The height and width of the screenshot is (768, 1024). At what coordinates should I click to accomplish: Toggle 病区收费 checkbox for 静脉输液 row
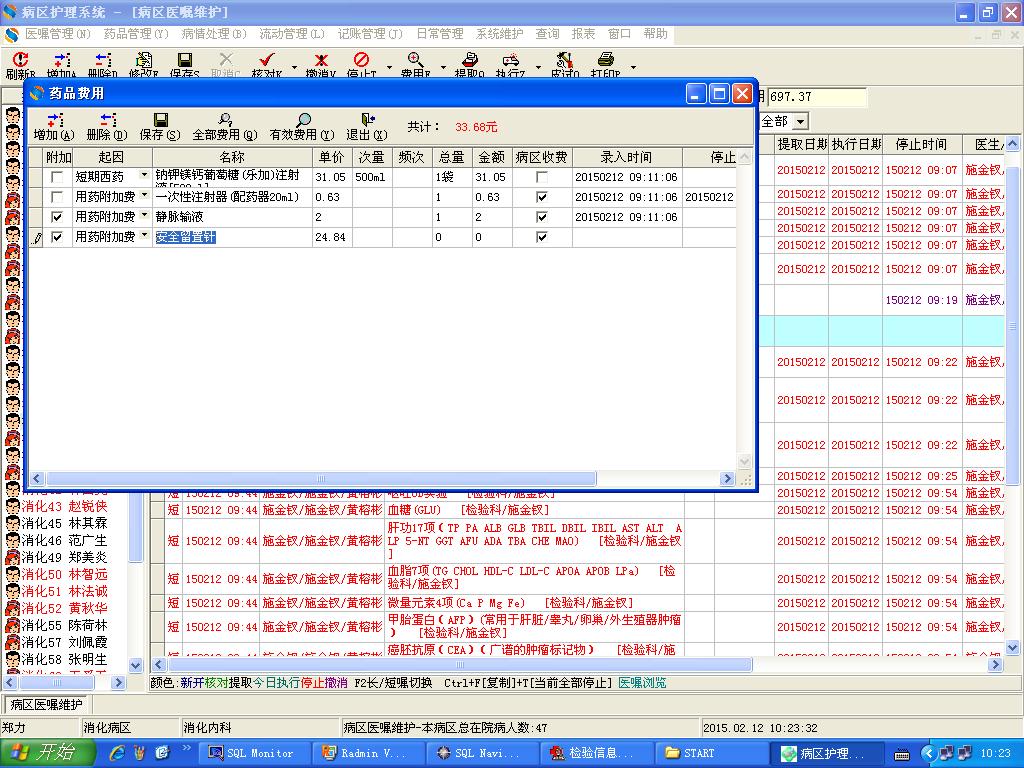[x=542, y=217]
